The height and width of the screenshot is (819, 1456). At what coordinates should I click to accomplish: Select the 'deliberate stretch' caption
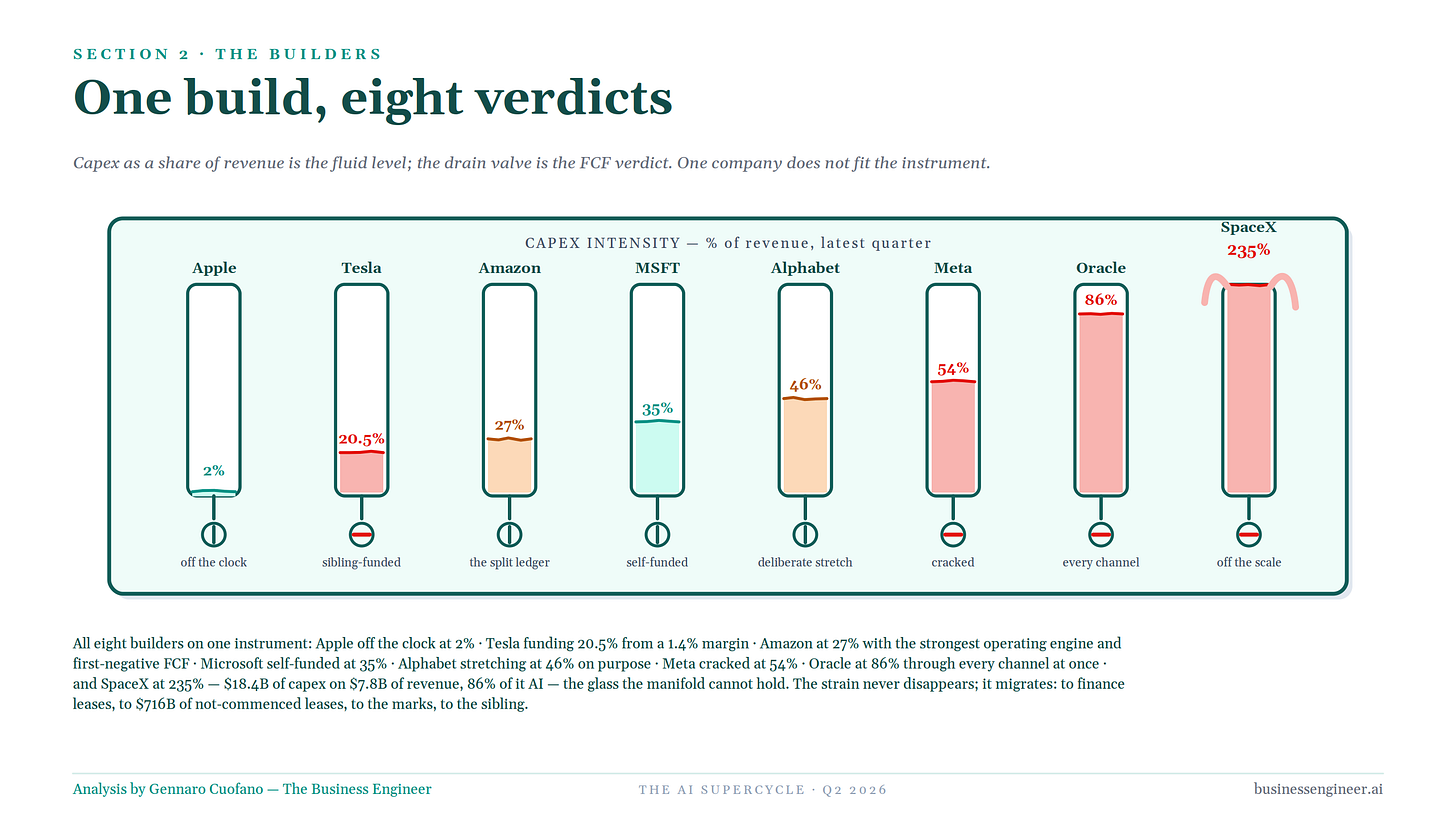point(805,562)
